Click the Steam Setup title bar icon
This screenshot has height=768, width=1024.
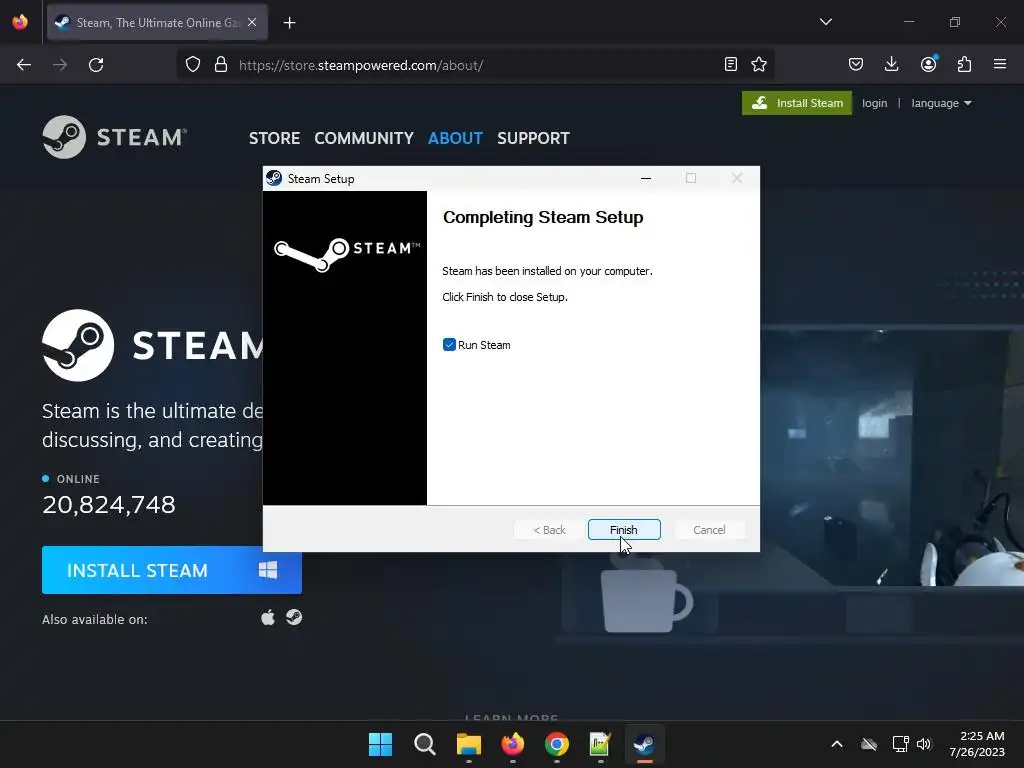click(274, 178)
